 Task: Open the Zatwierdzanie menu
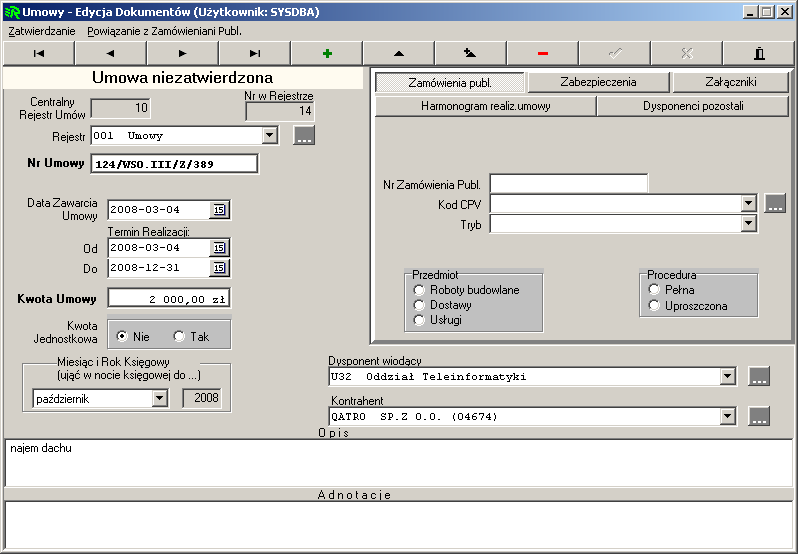[42, 31]
